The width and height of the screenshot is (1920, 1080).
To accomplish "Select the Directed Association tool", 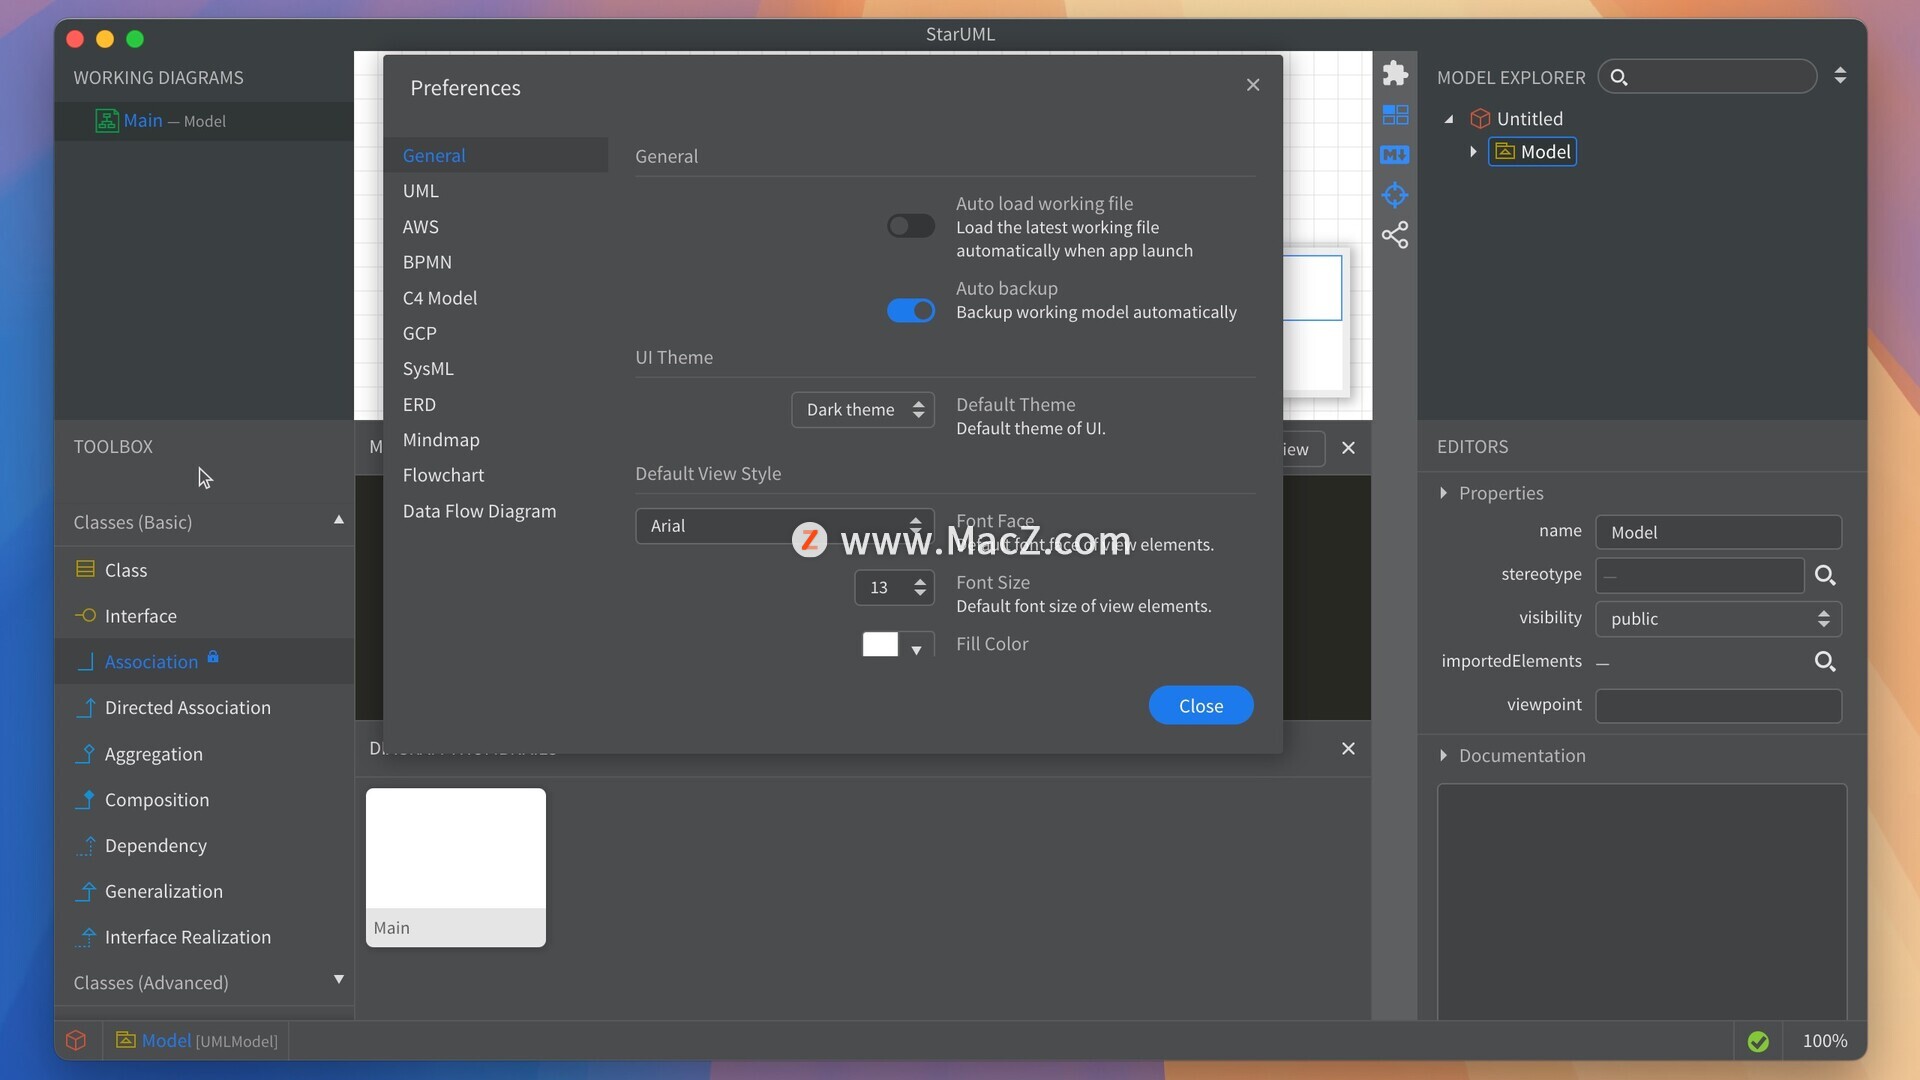I will coord(205,707).
